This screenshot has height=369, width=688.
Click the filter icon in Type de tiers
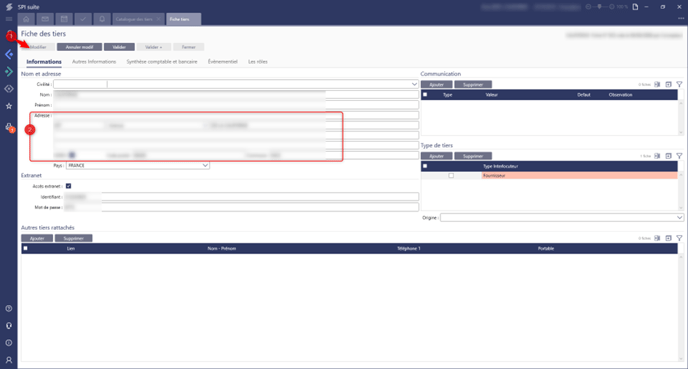point(679,156)
